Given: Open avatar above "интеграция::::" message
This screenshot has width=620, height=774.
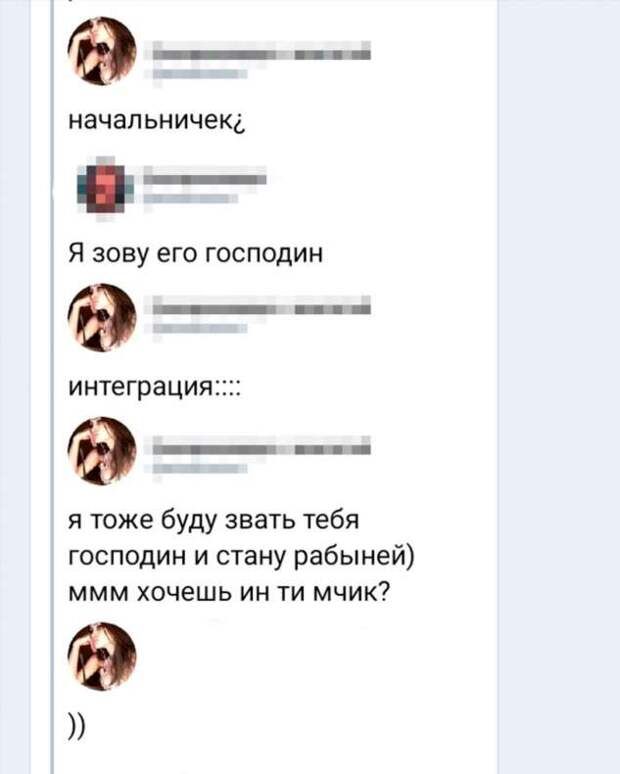Looking at the screenshot, I should point(102,317).
